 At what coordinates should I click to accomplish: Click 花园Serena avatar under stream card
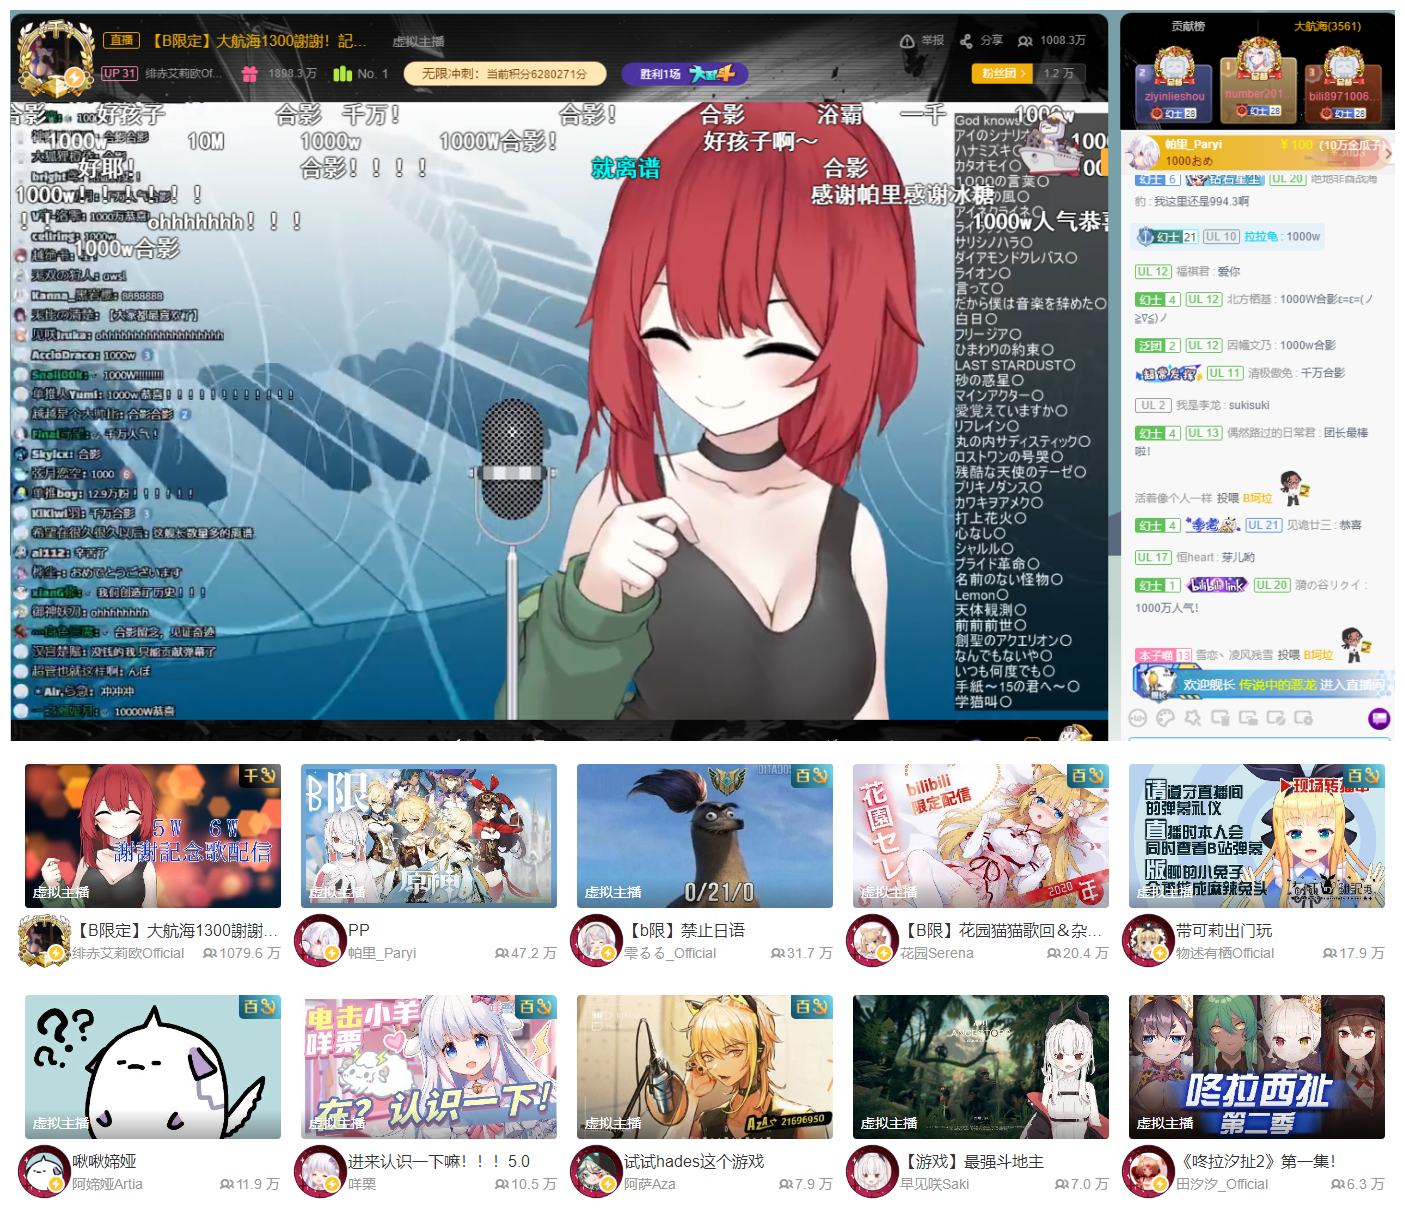pos(872,941)
